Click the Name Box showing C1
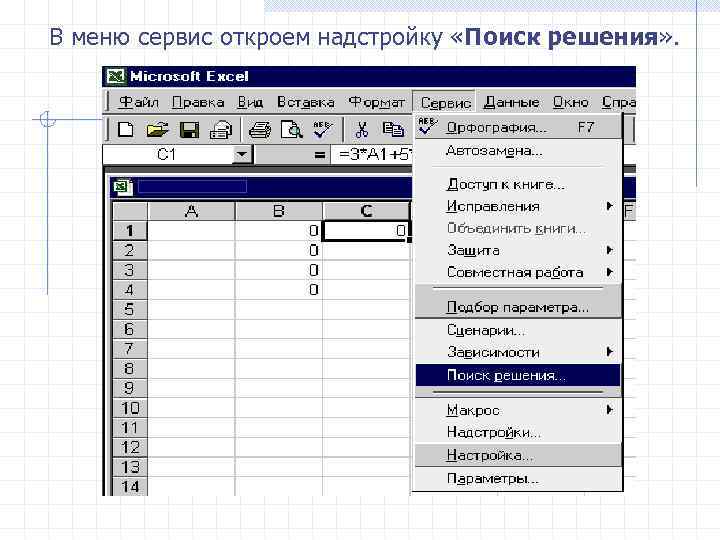This screenshot has width=720, height=540. [x=168, y=155]
